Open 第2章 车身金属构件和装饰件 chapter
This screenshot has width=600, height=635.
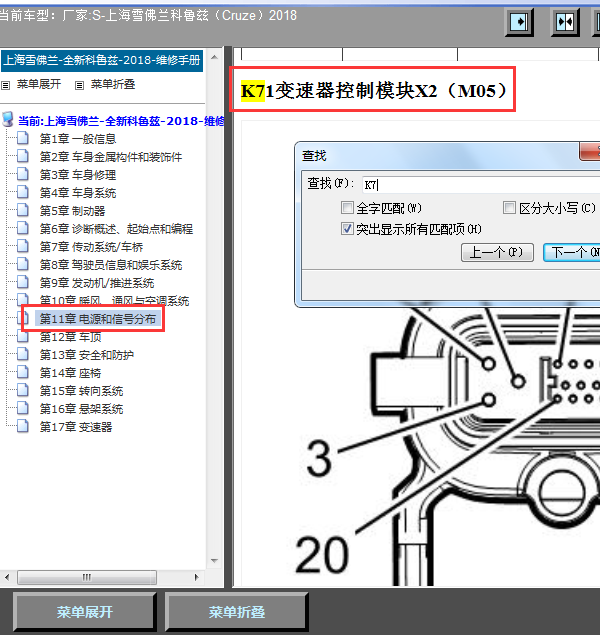[111, 157]
